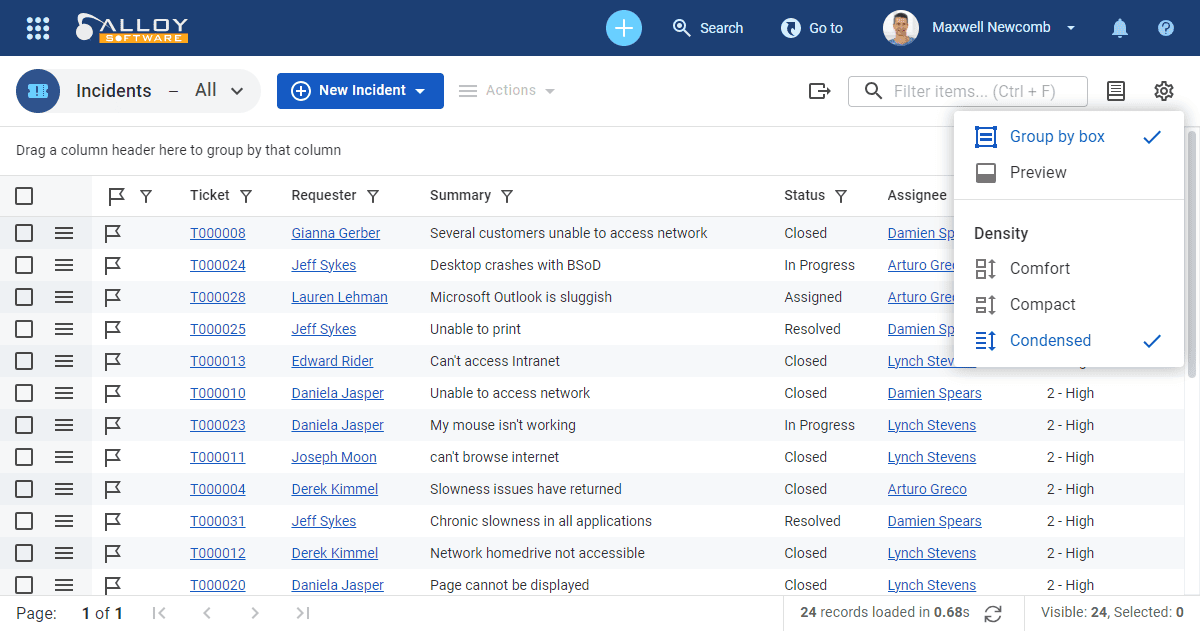This screenshot has width=1200, height=631.
Task: Expand the user account dropdown arrow
Action: (1071, 28)
